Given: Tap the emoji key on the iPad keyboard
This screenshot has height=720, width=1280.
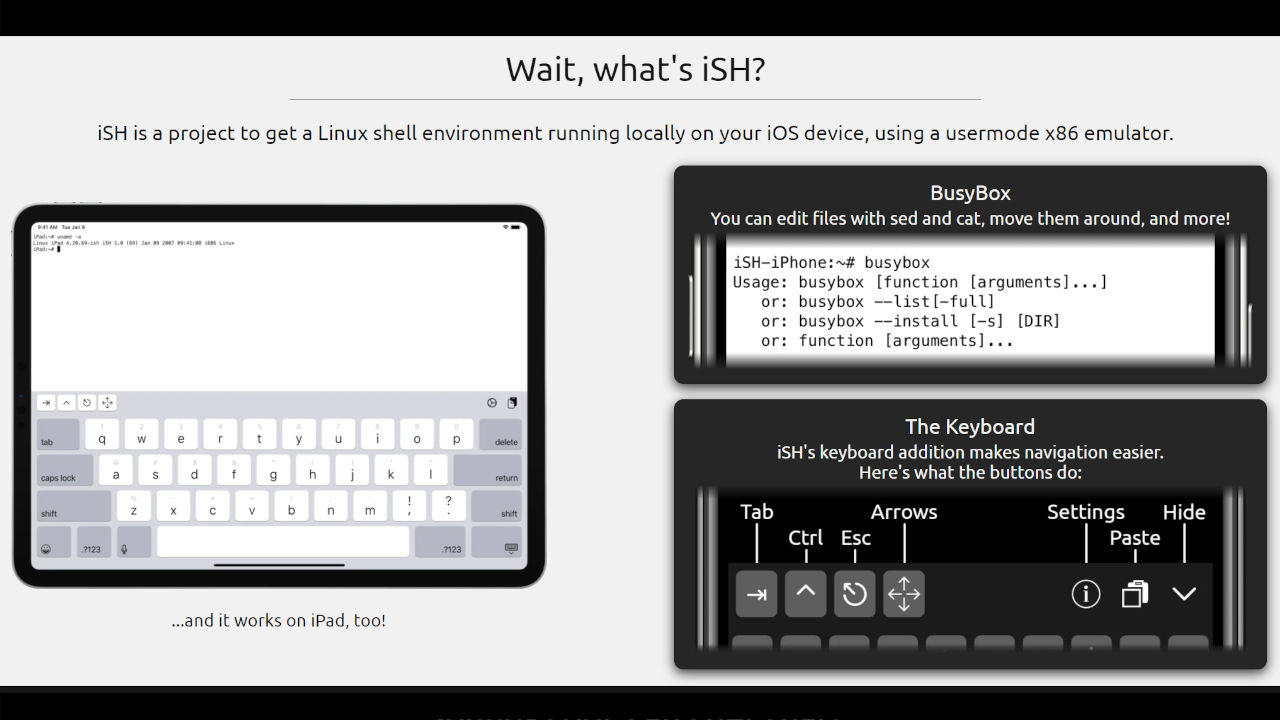Looking at the screenshot, I should click(x=54, y=542).
